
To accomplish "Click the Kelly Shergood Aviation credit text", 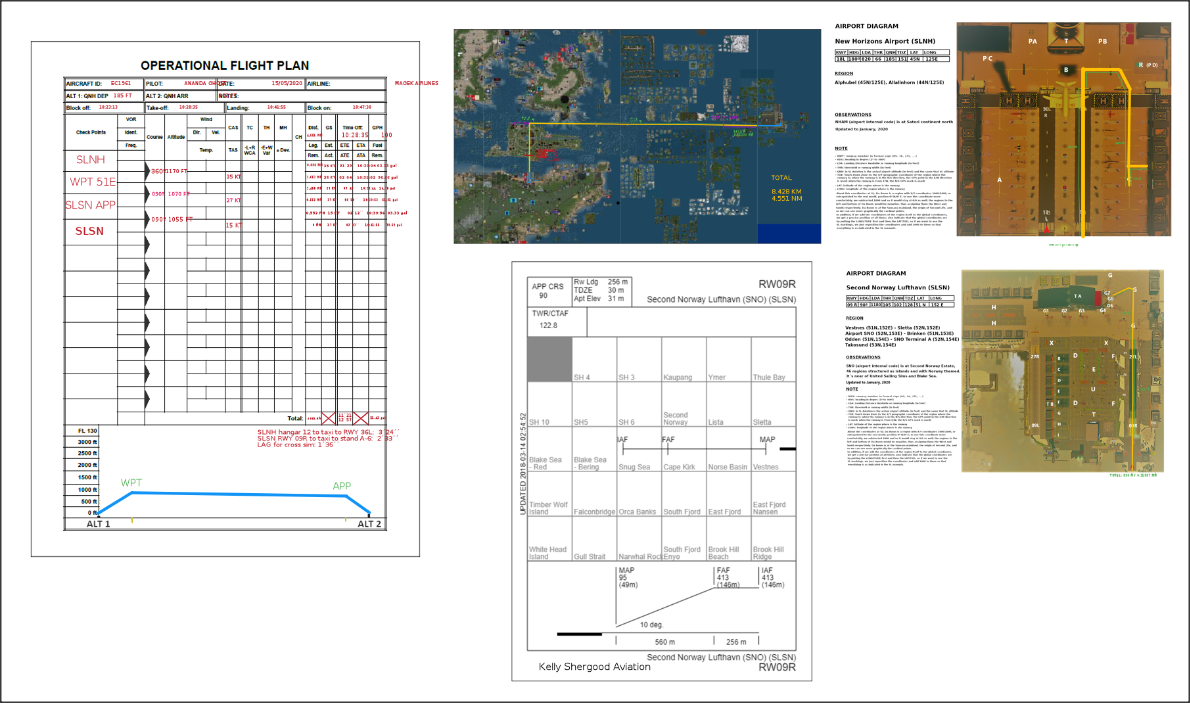I will tap(594, 667).
